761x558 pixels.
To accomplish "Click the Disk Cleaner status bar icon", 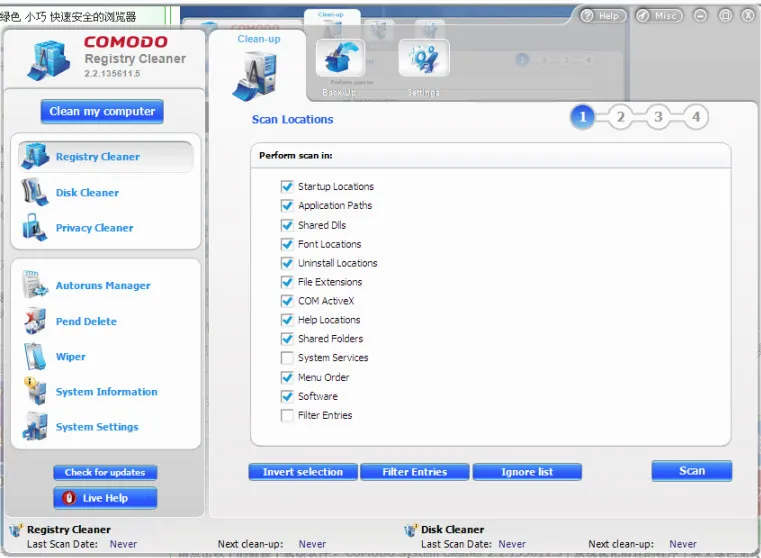I will click(410, 530).
